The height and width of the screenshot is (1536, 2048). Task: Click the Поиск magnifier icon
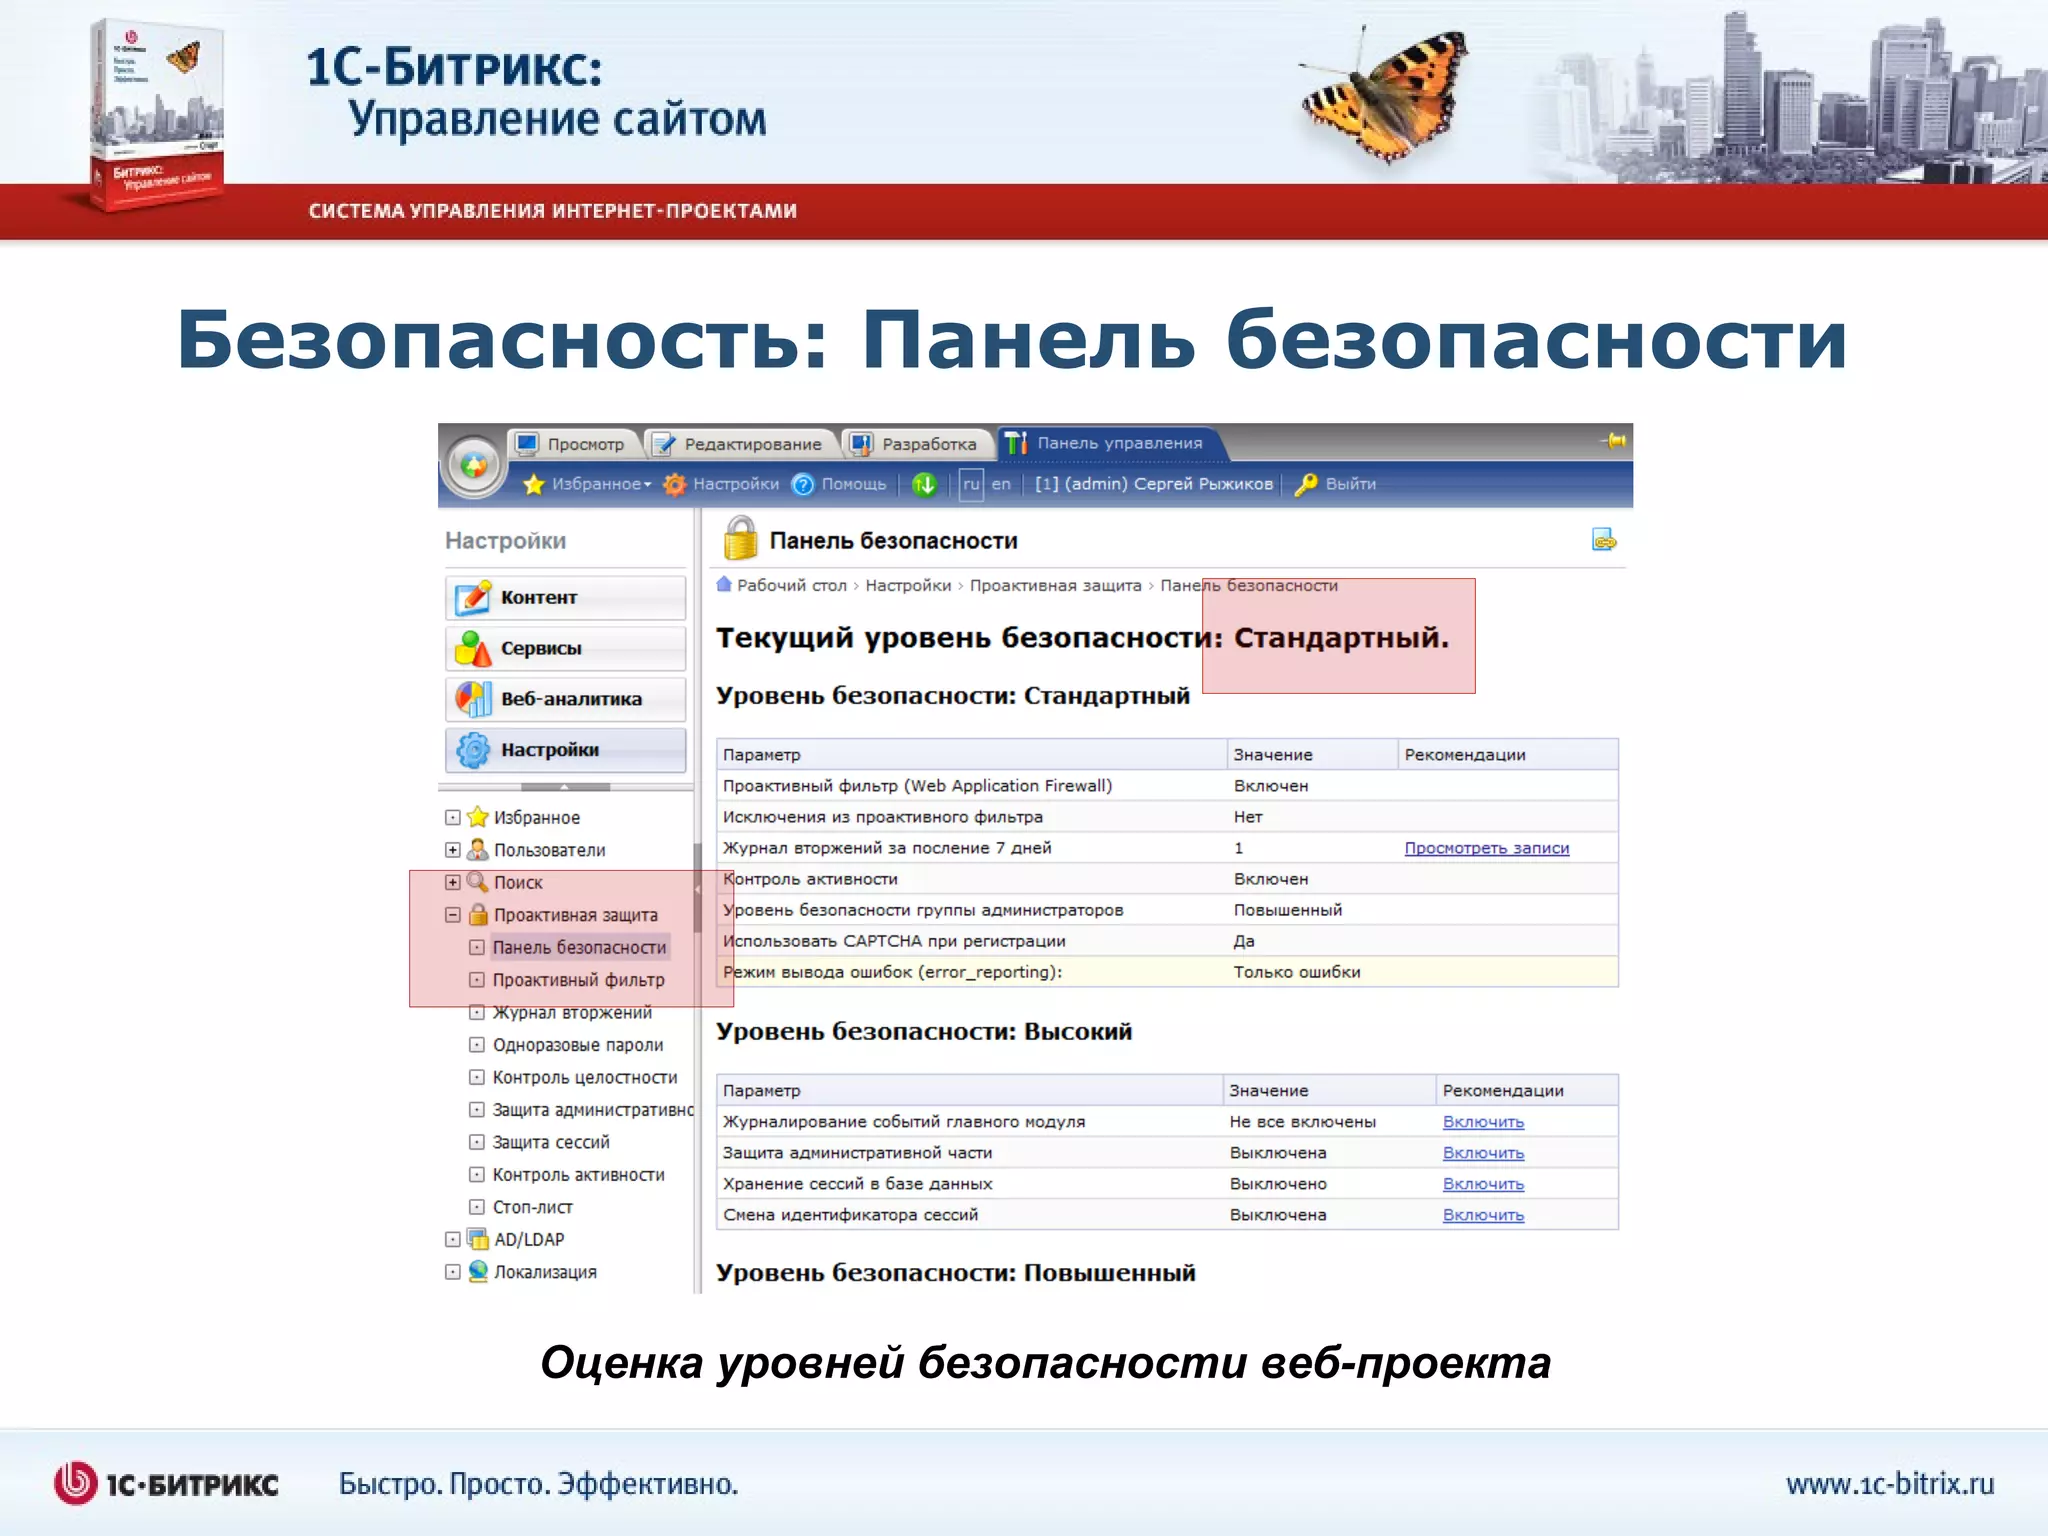pyautogui.click(x=478, y=882)
